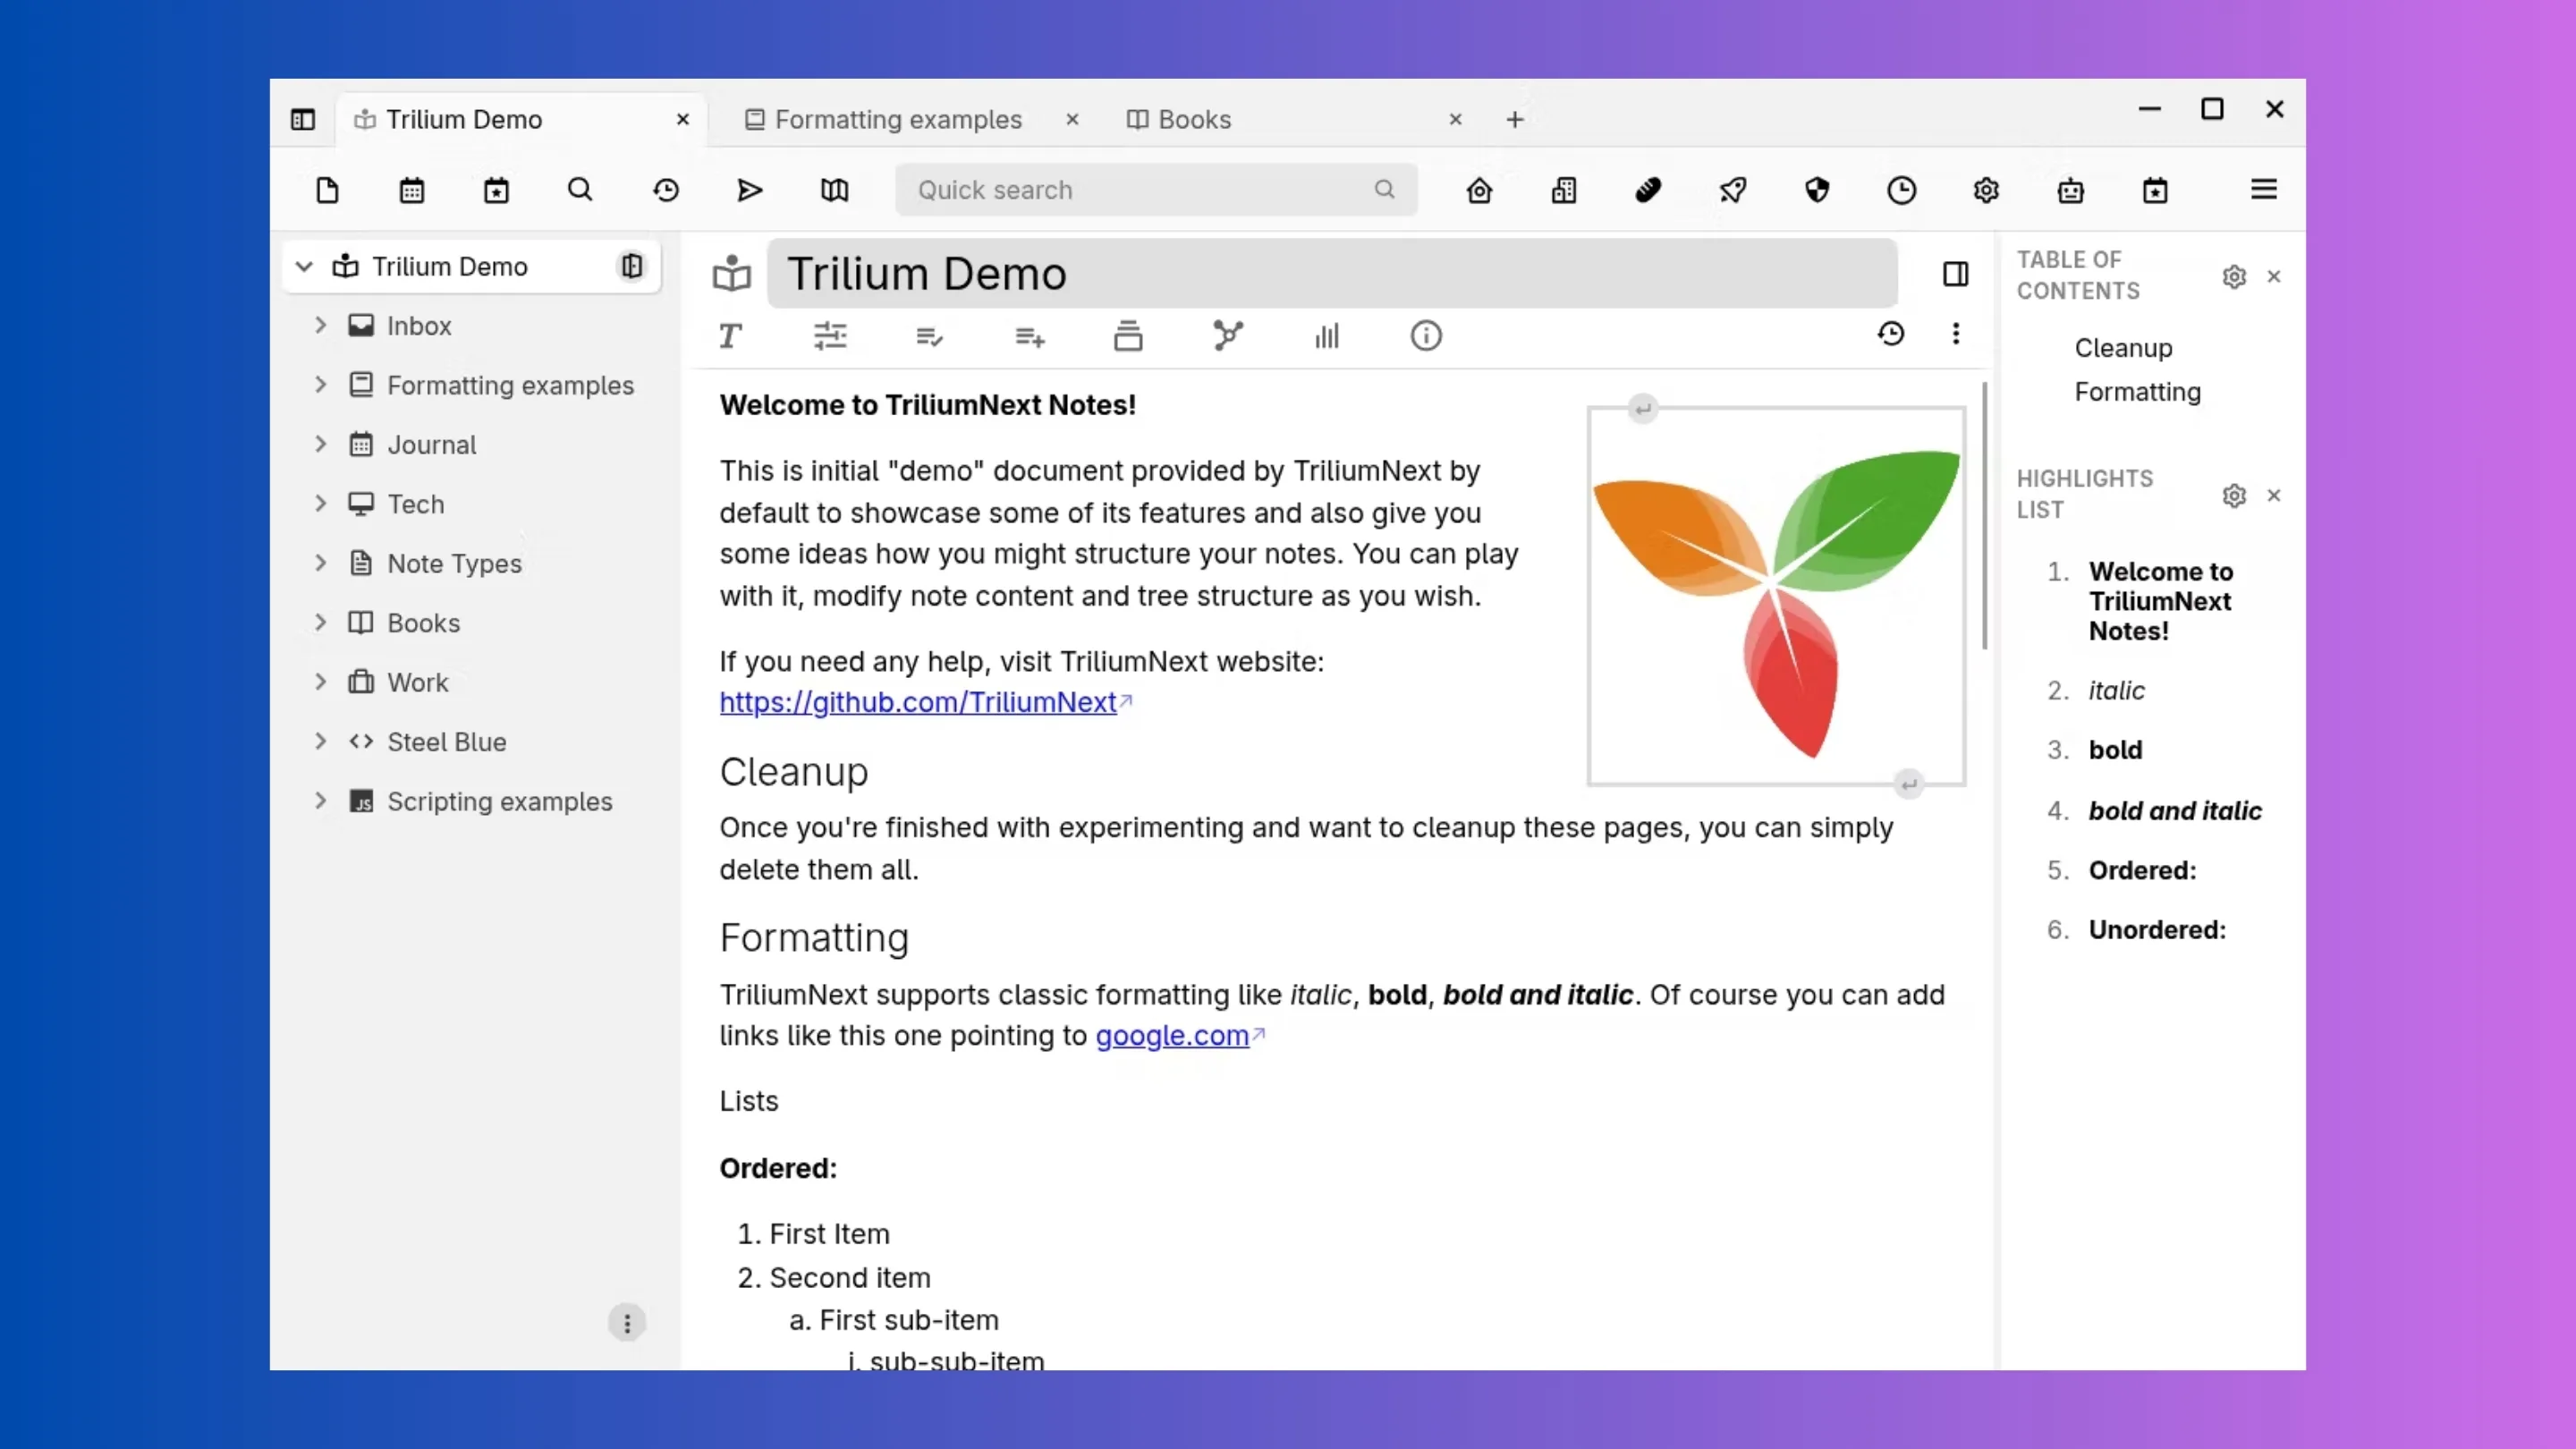The width and height of the screenshot is (2576, 1449).
Task: Close the Formatting examples tab
Action: [1072, 120]
